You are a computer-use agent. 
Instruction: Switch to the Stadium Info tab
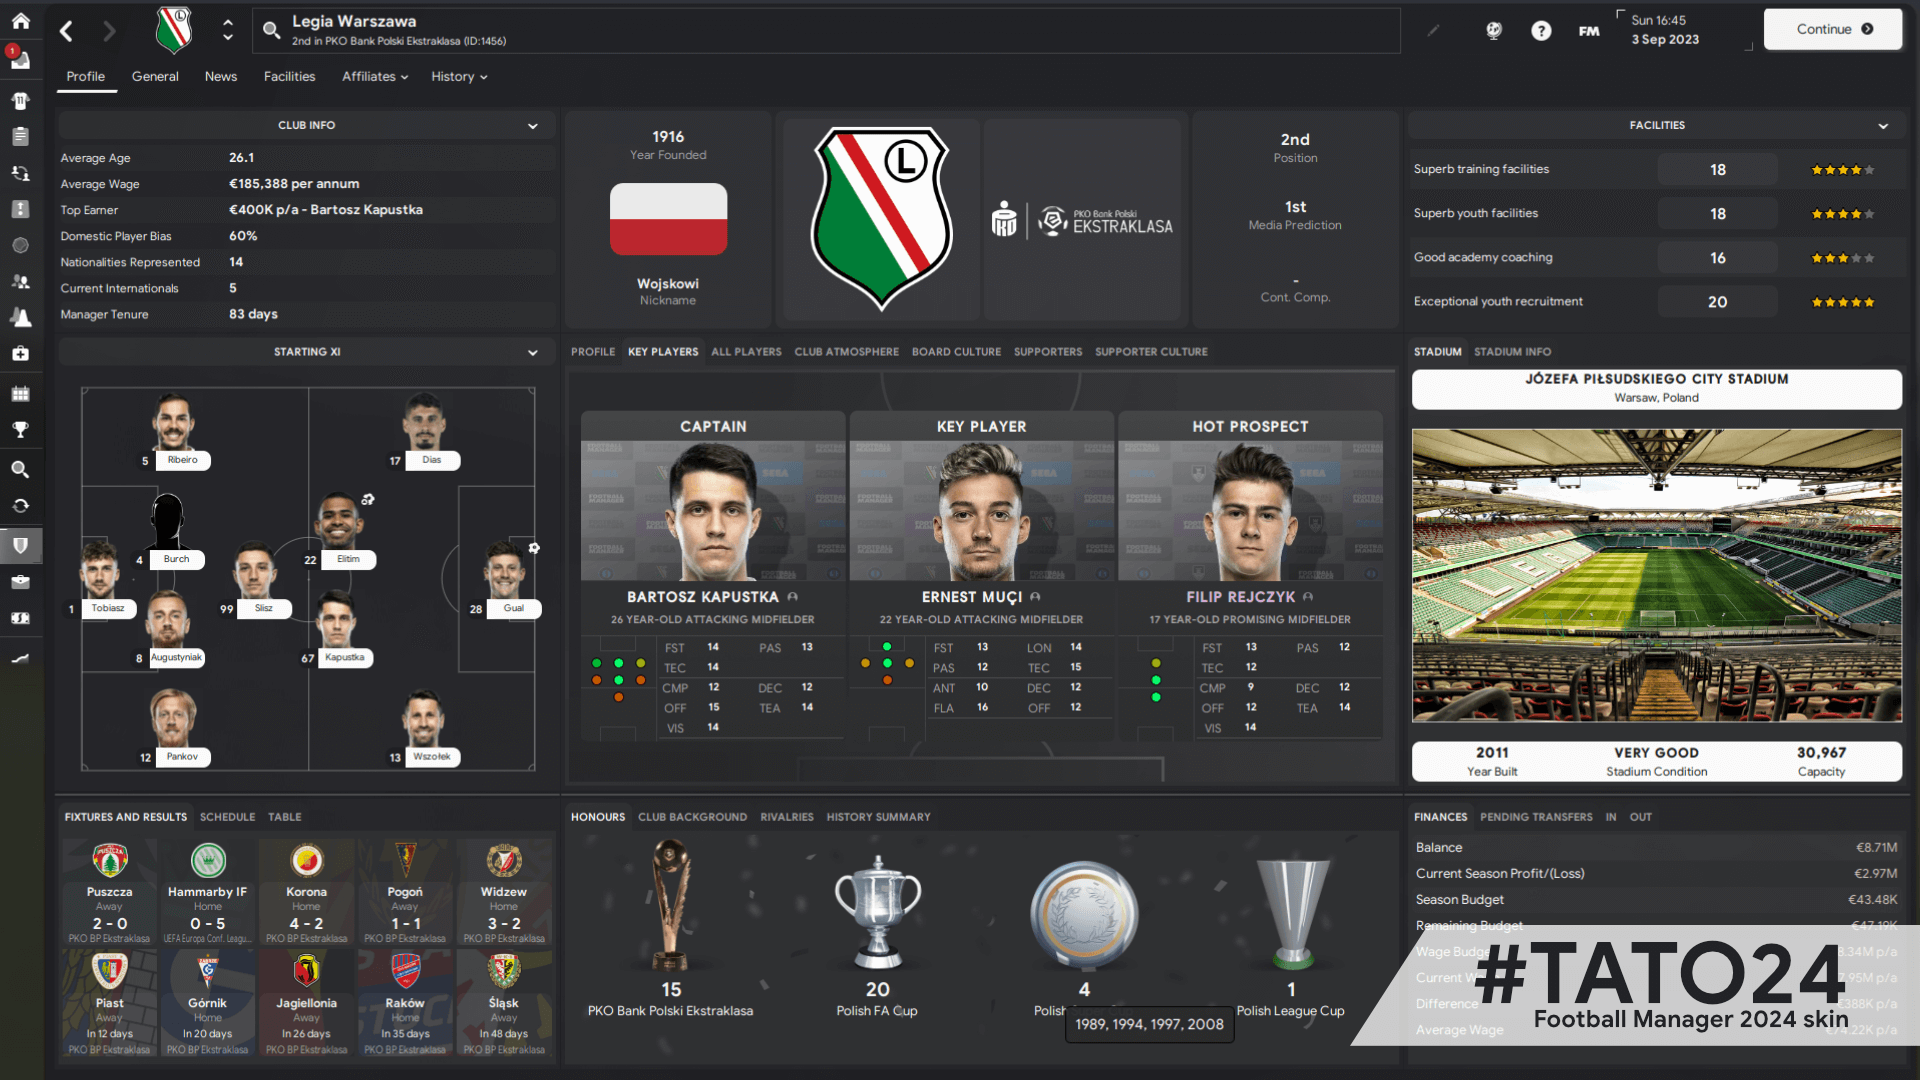1512,352
